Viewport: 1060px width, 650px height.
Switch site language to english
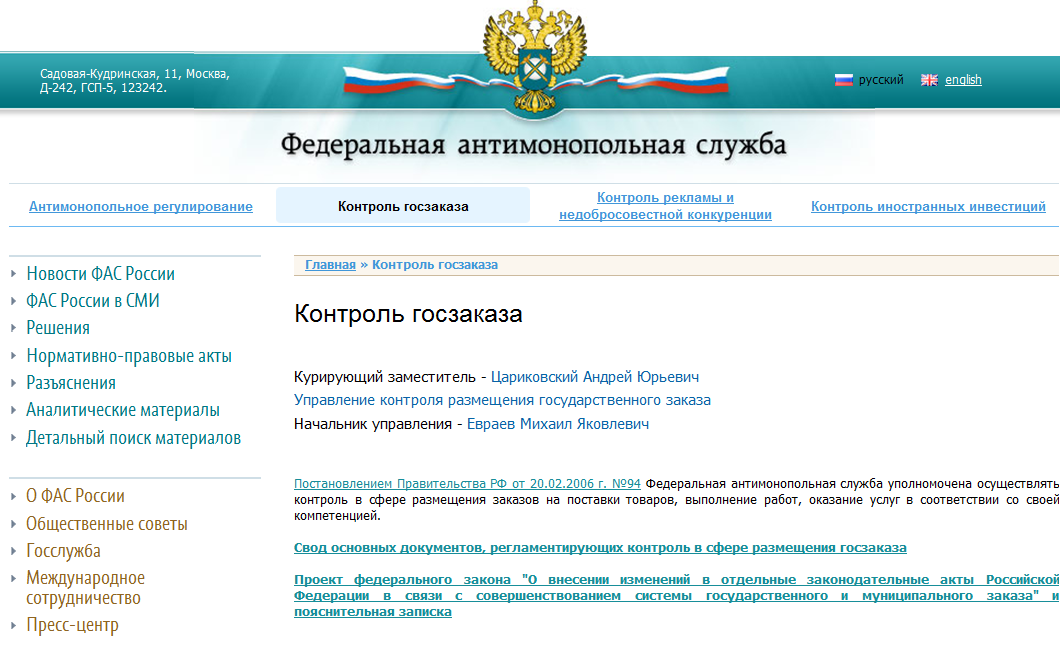click(963, 80)
